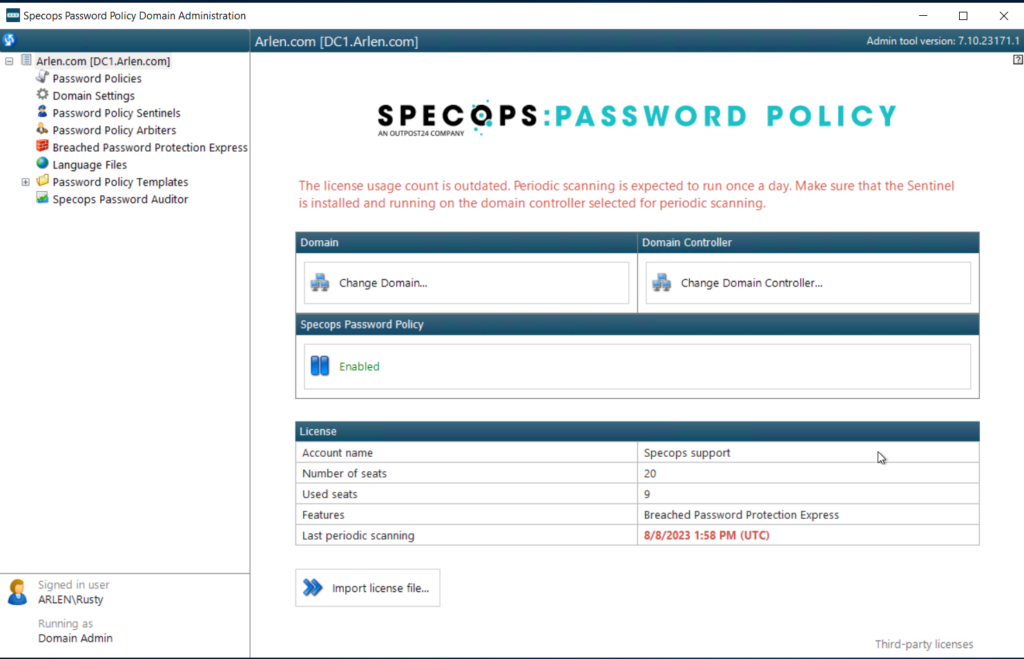Screen dimensions: 1024x659
Task: Open Third-party licenses link
Action: tap(923, 644)
